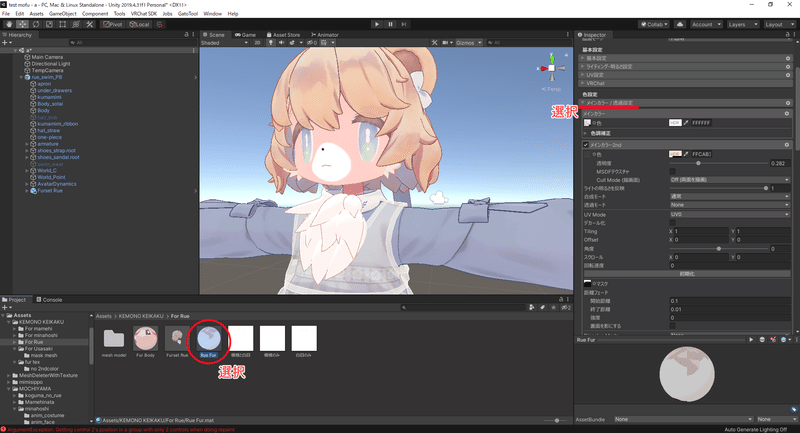Image resolution: width=800 pixels, height=433 pixels.
Task: Expand the UV設定 foldout section
Action: pyautogui.click(x=686, y=75)
